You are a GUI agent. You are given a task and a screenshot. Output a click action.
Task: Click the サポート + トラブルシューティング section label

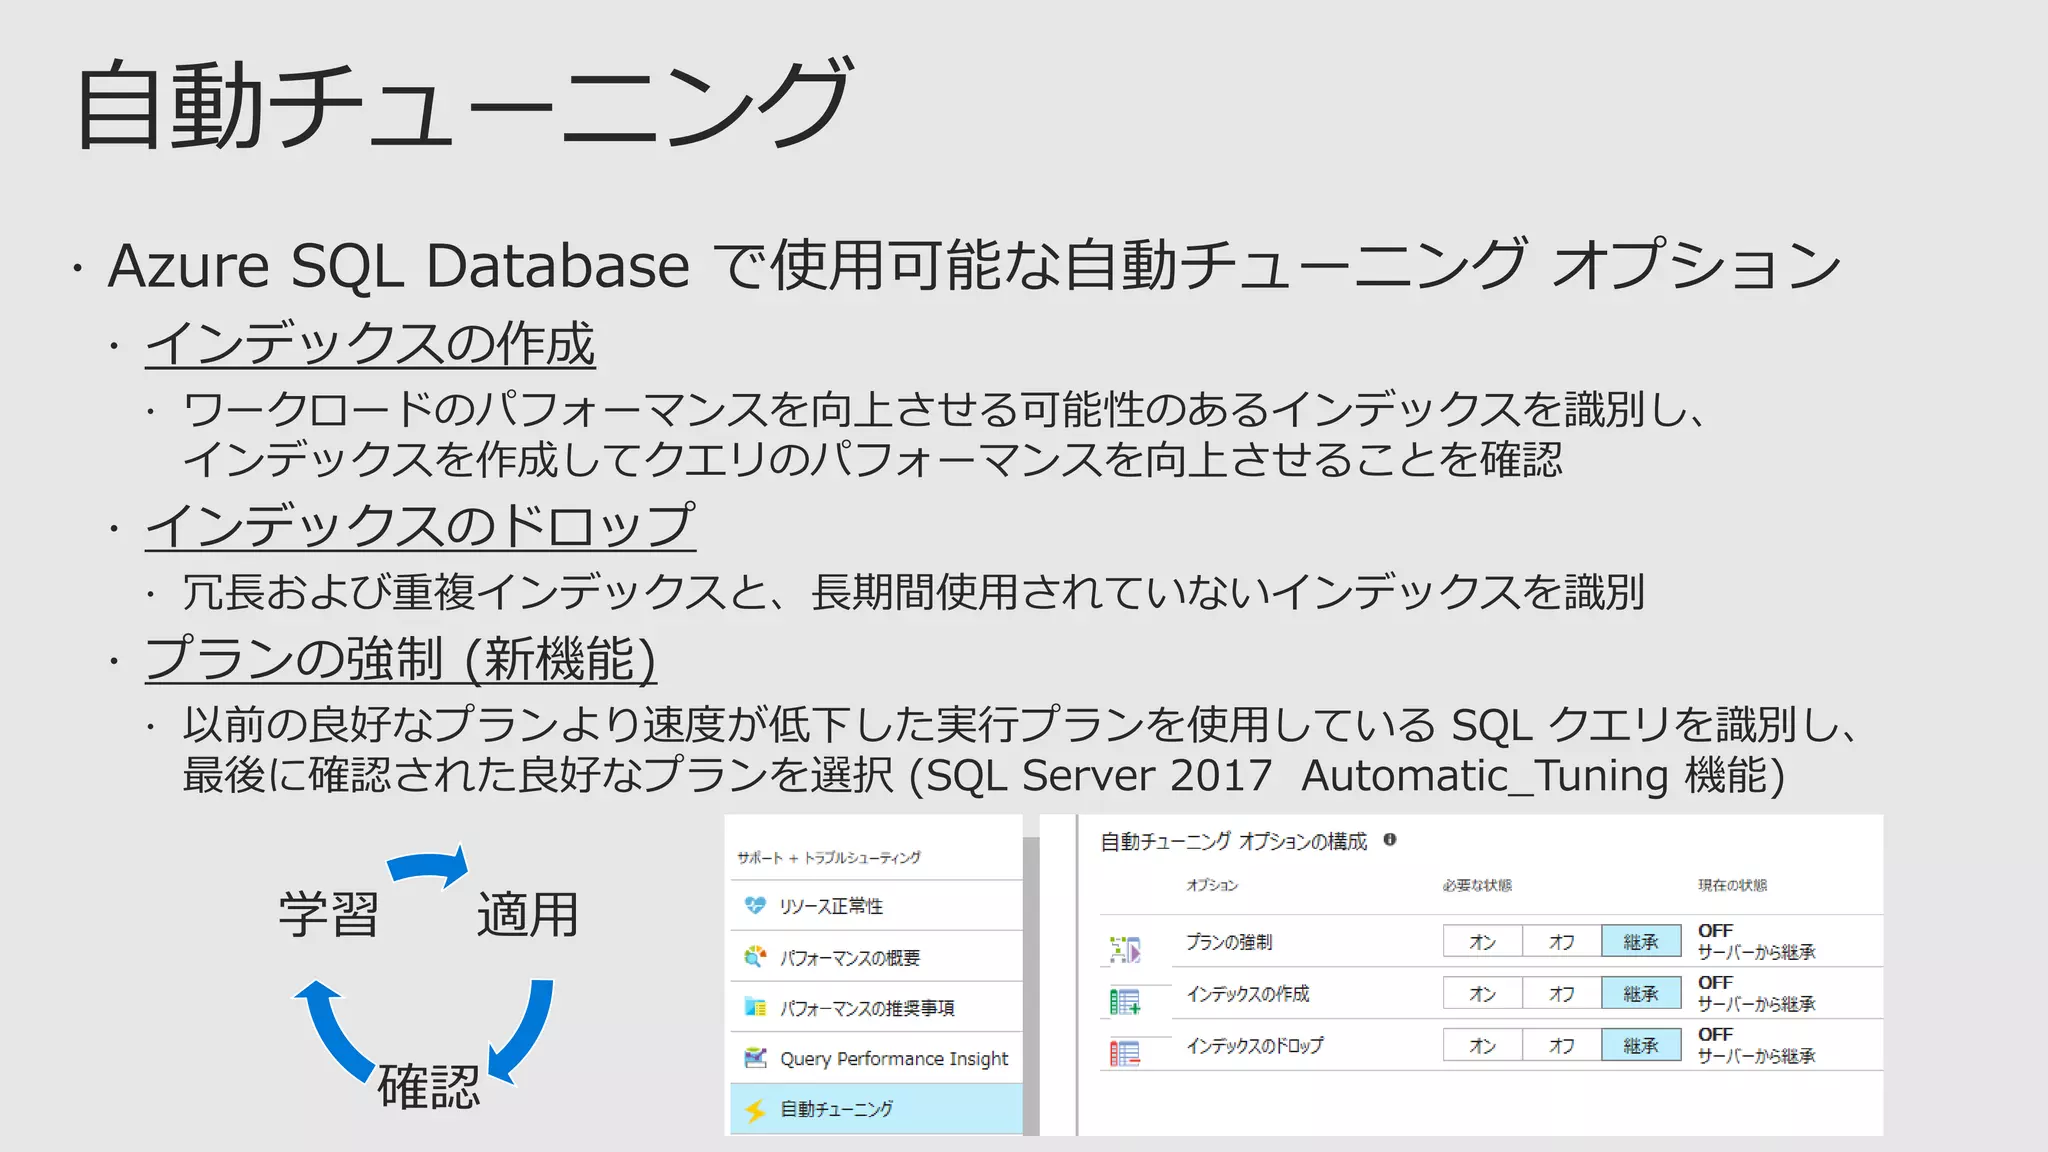pyautogui.click(x=829, y=858)
